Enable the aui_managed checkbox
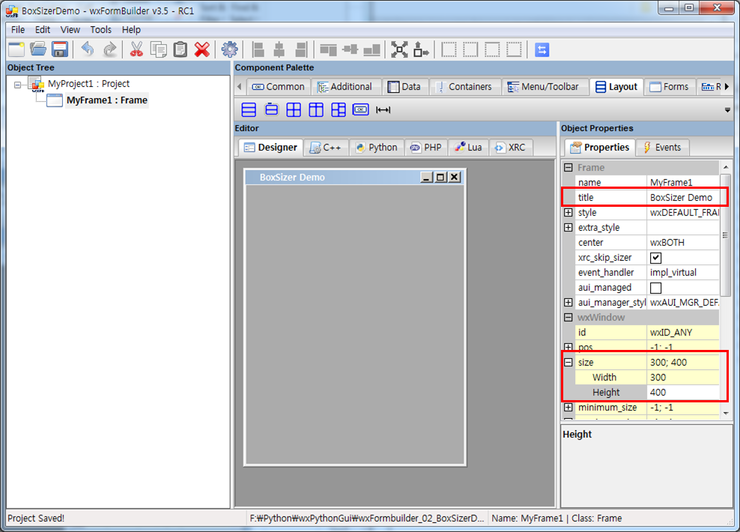 (x=656, y=287)
